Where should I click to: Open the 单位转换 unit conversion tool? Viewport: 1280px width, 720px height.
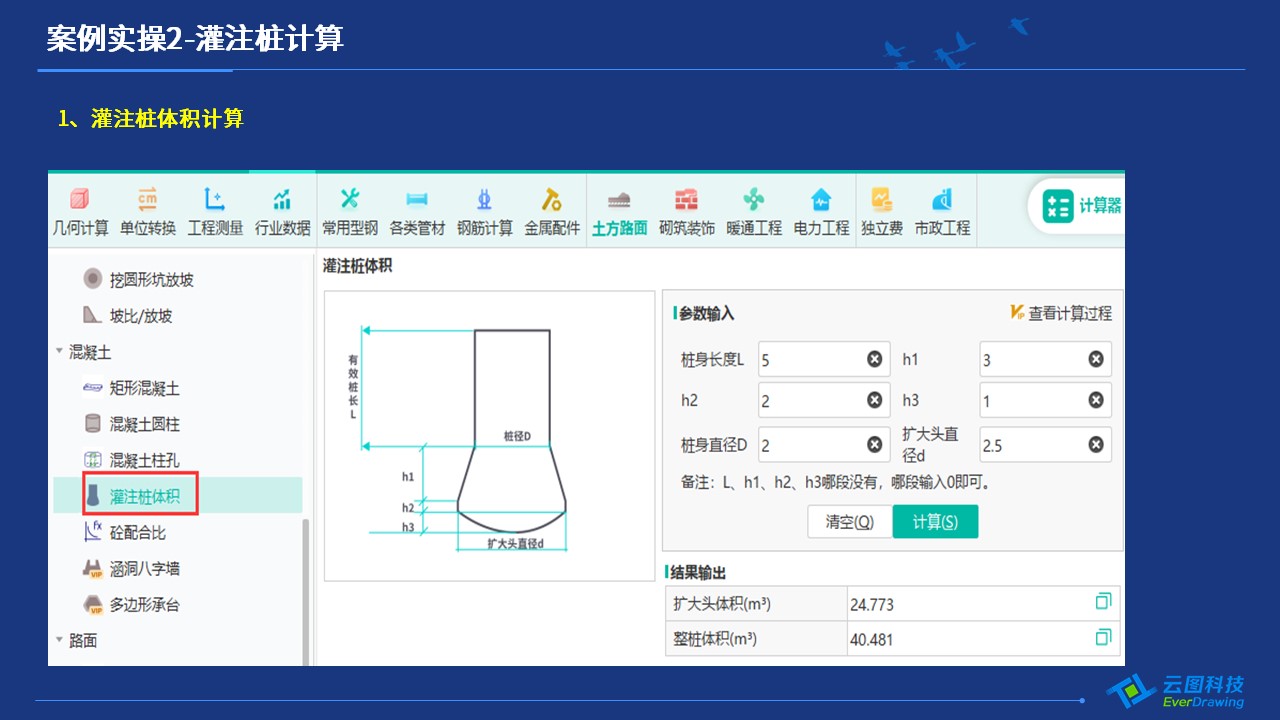[148, 211]
